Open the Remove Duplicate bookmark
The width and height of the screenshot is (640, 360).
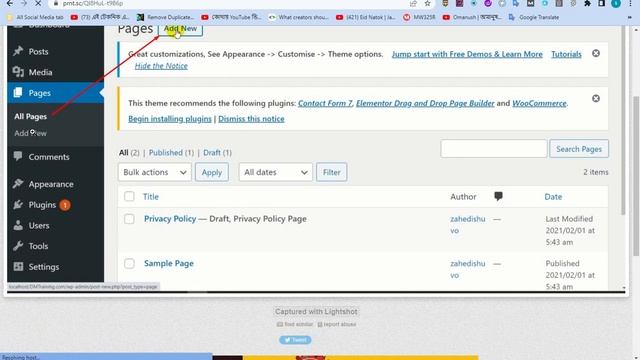[165, 17]
